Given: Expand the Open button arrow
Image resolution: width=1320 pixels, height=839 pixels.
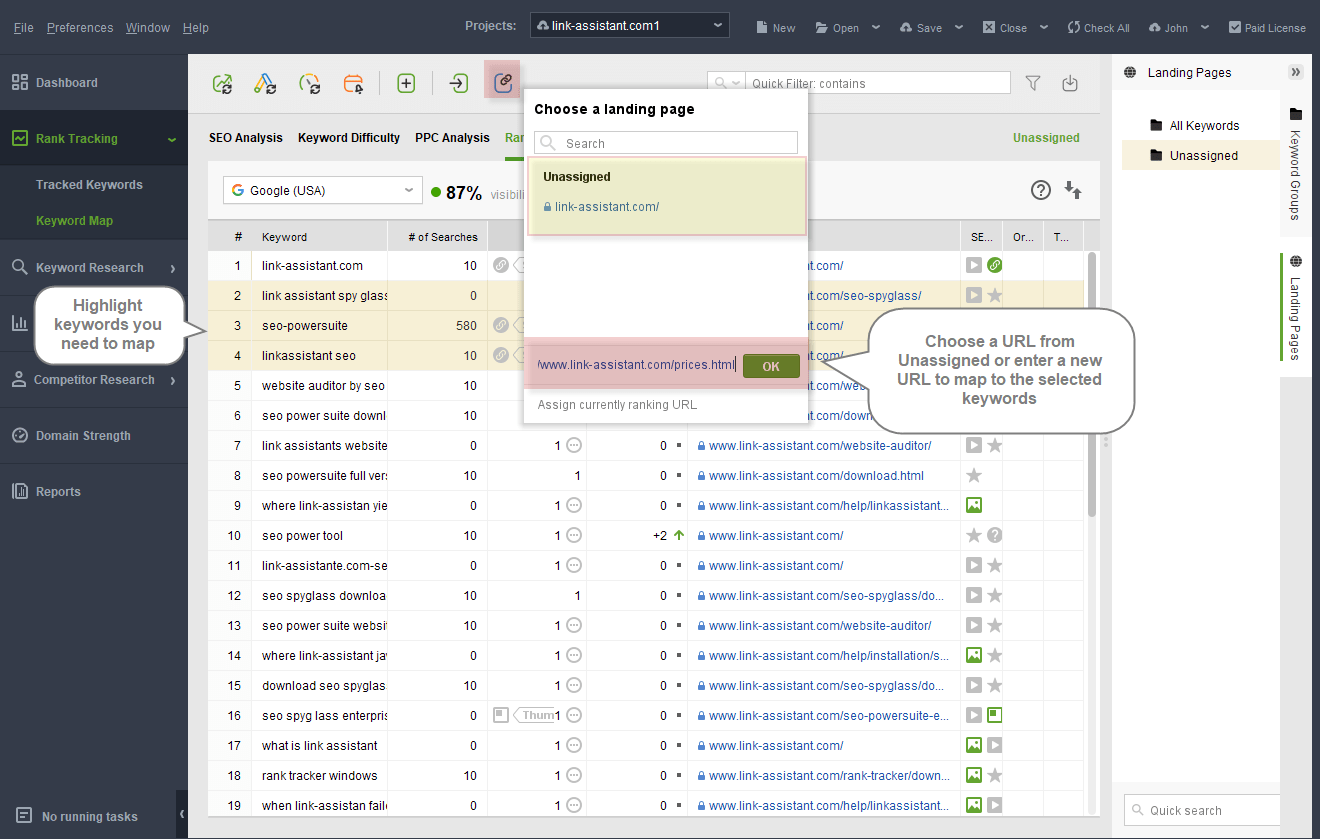Looking at the screenshot, I should pyautogui.click(x=876, y=28).
